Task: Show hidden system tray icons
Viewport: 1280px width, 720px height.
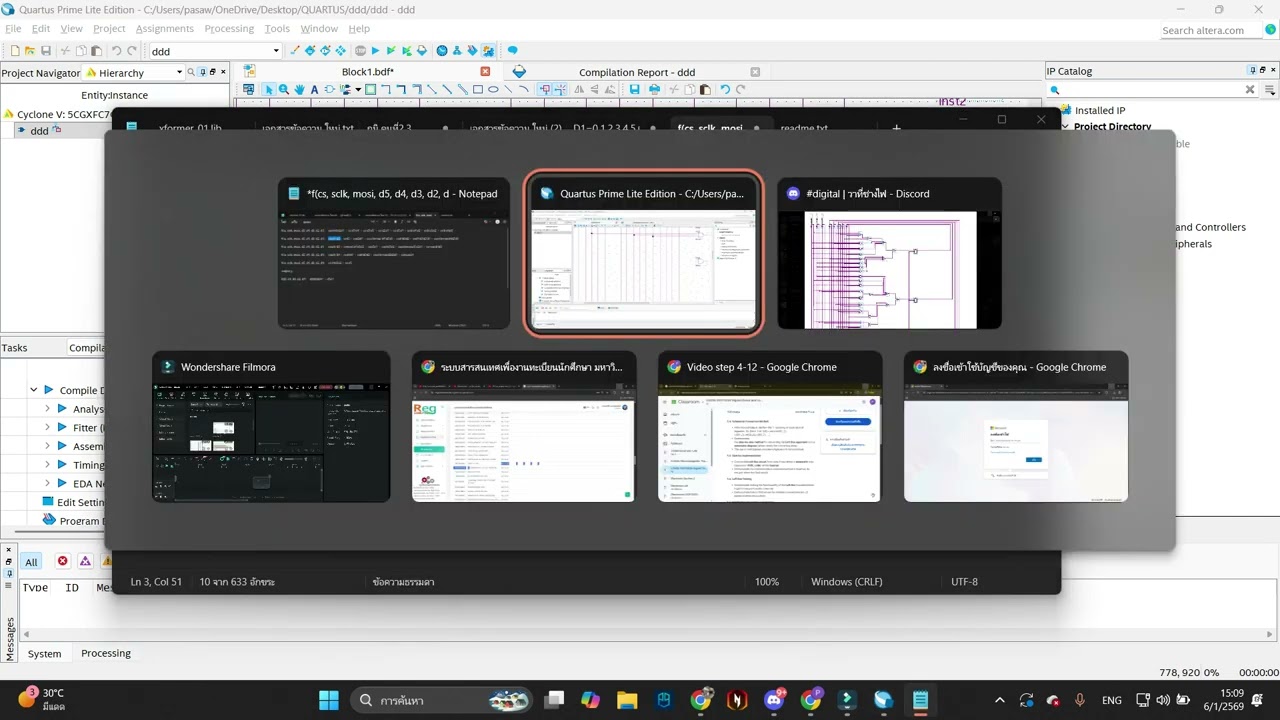Action: pos(999,700)
